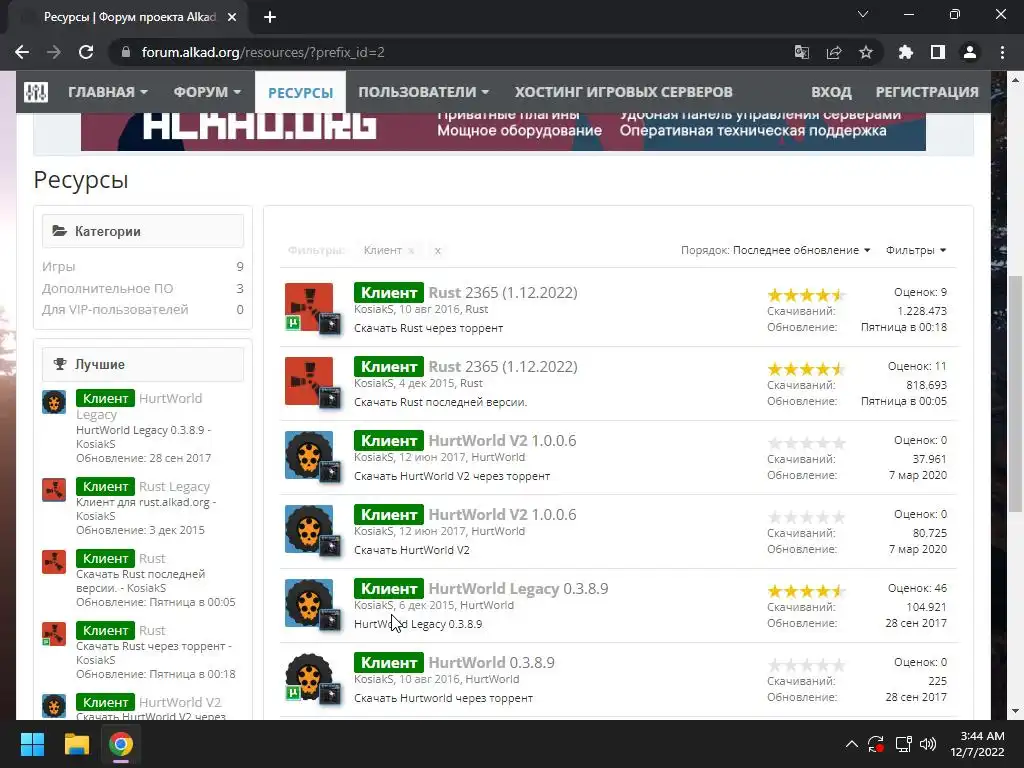Open the Chrome extensions puzzle icon
The width and height of the screenshot is (1024, 768).
[906, 52]
